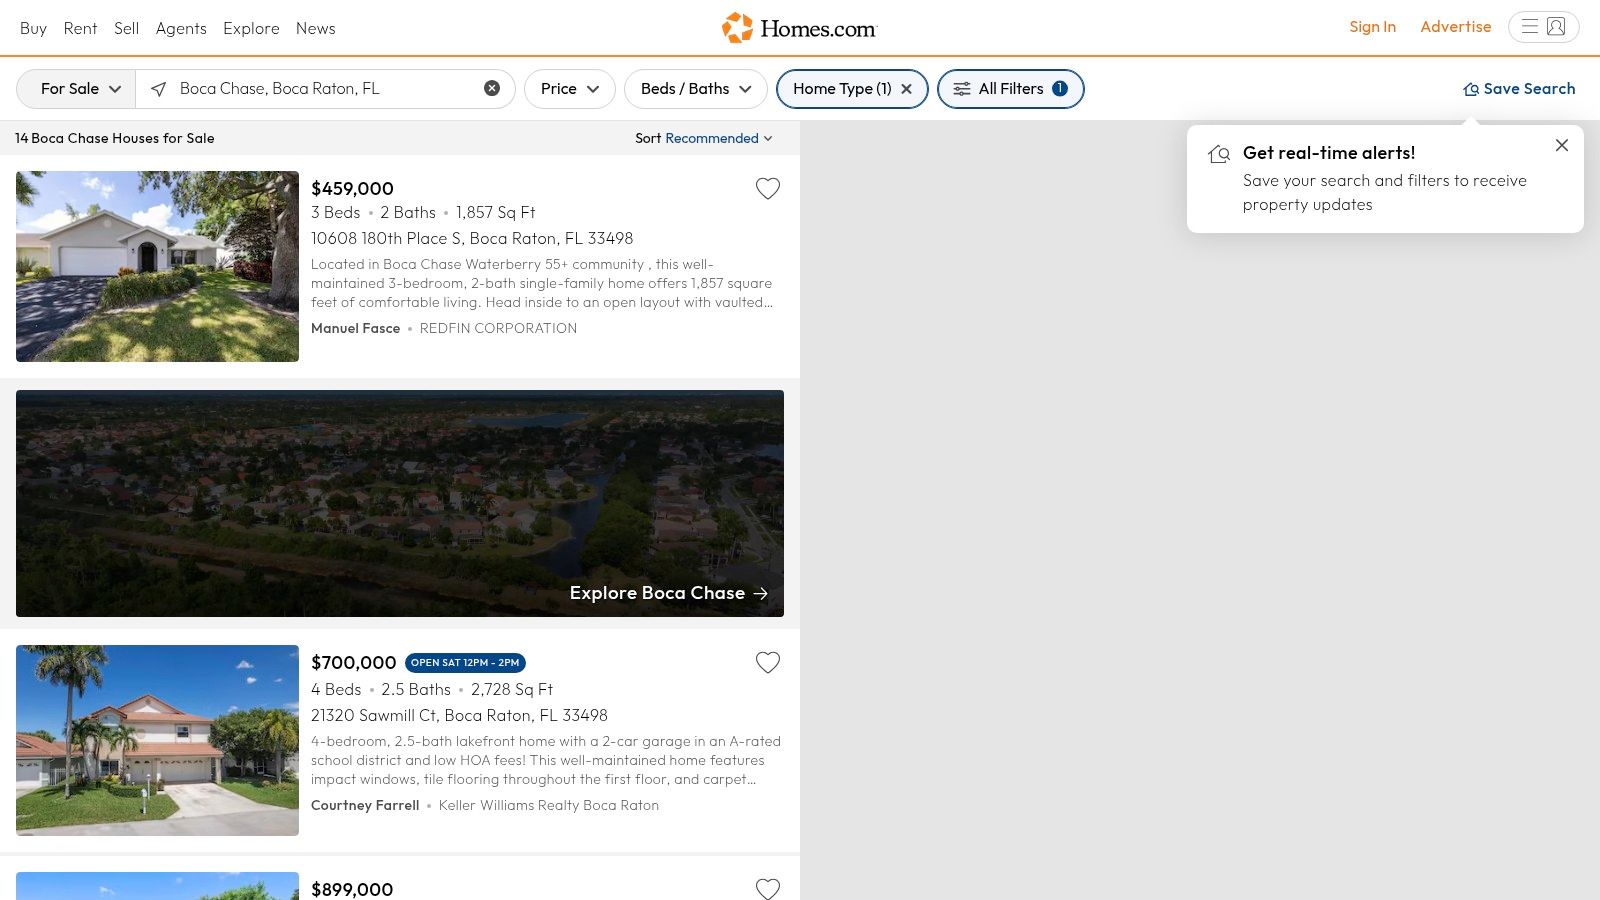Clear the location search text

point(492,88)
